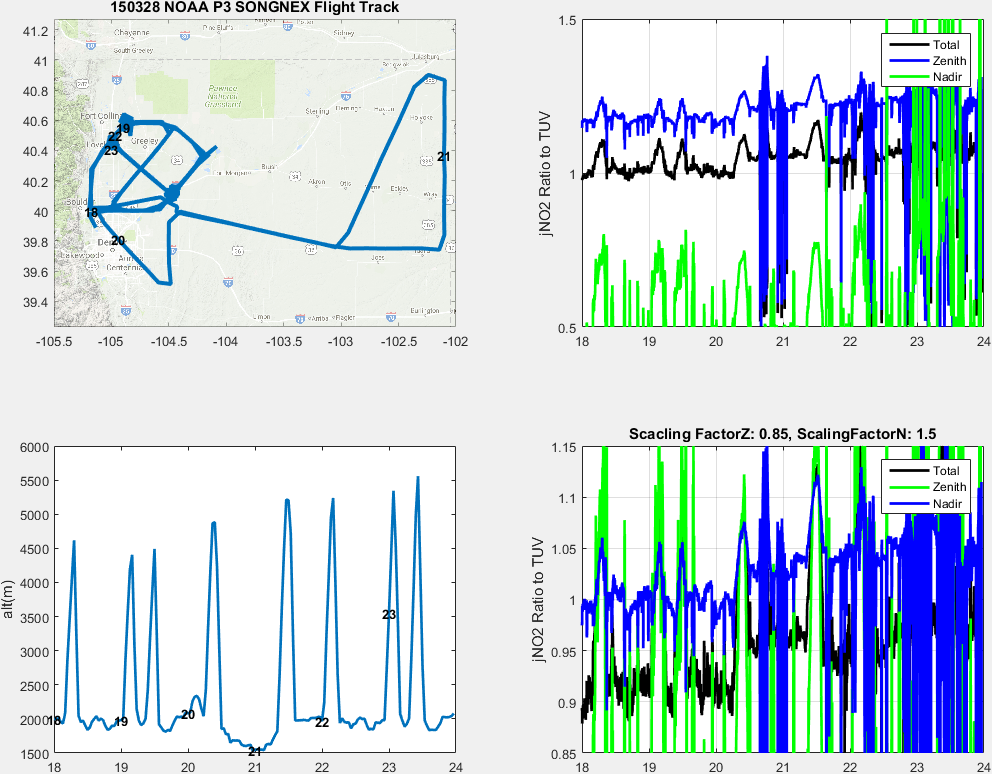Click hour marker 22 on altitude plot
This screenshot has height=774, width=992.
coord(322,722)
